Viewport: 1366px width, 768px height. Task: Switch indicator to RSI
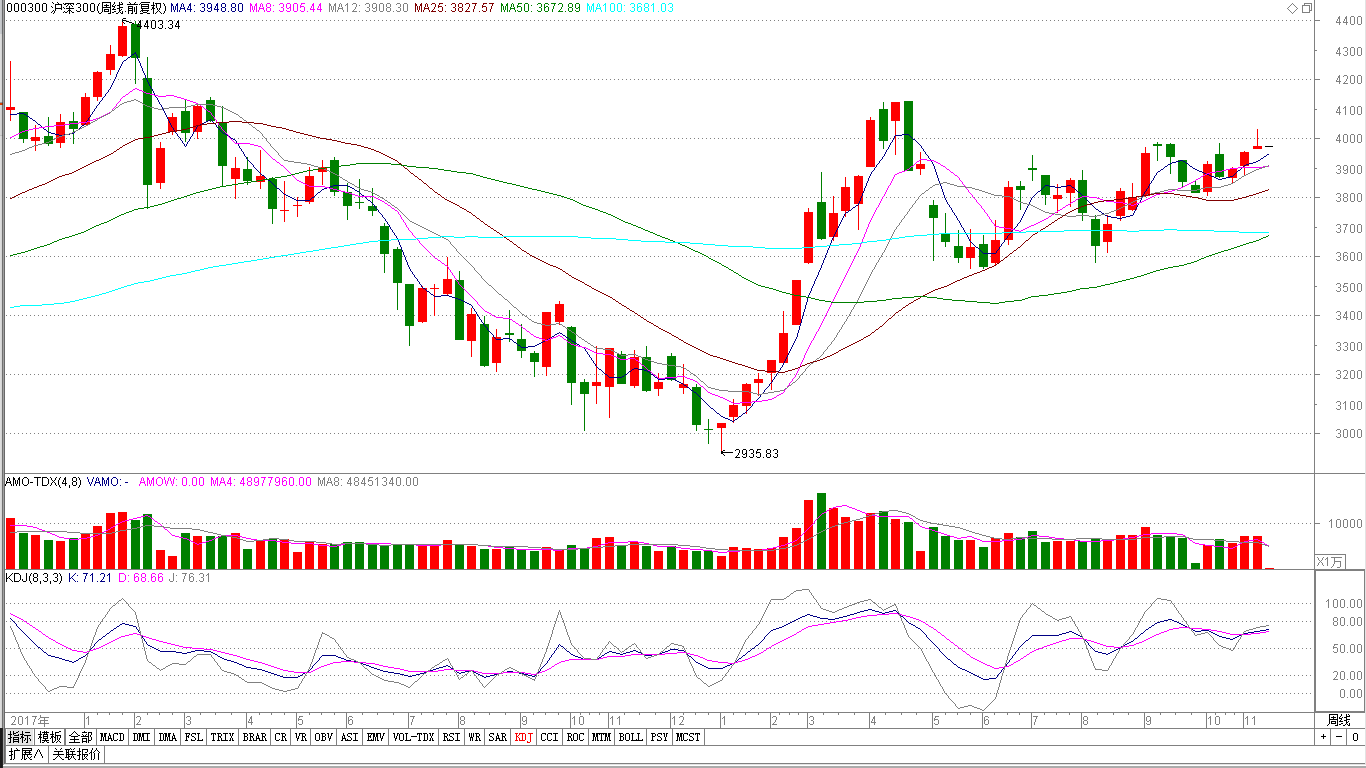coord(451,737)
